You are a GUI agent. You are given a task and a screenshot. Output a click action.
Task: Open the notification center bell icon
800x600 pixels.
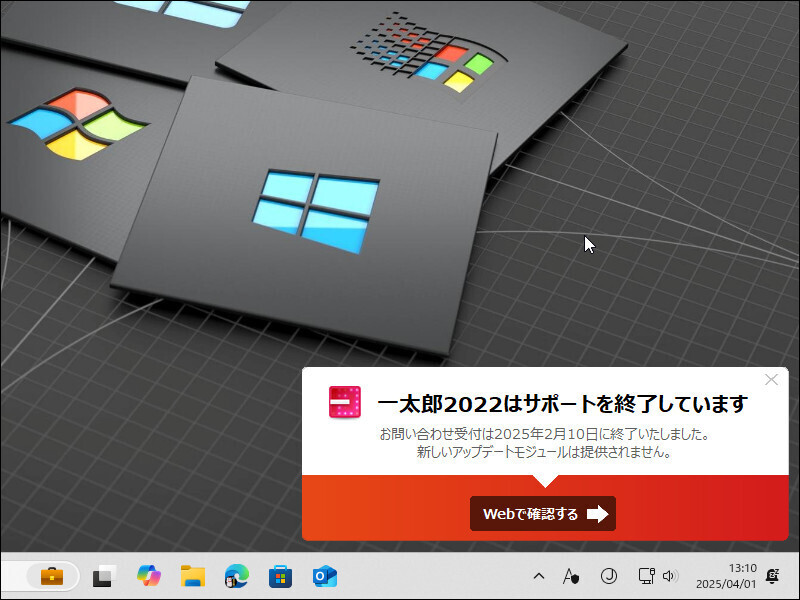click(x=772, y=577)
